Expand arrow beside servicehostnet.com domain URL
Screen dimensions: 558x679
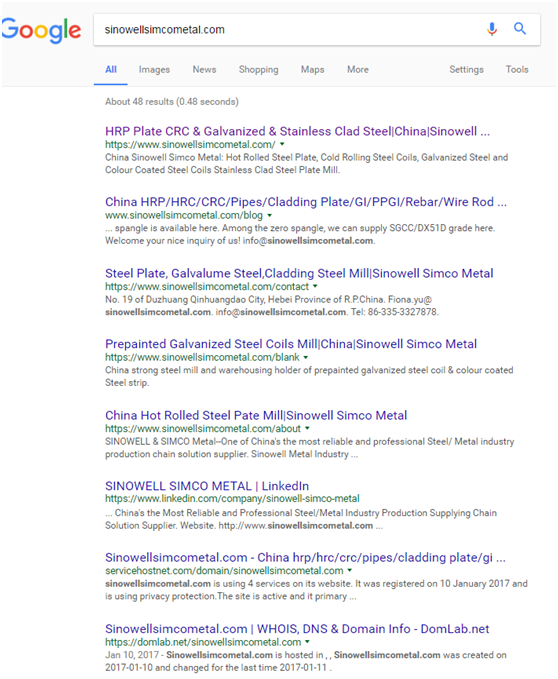pos(349,571)
